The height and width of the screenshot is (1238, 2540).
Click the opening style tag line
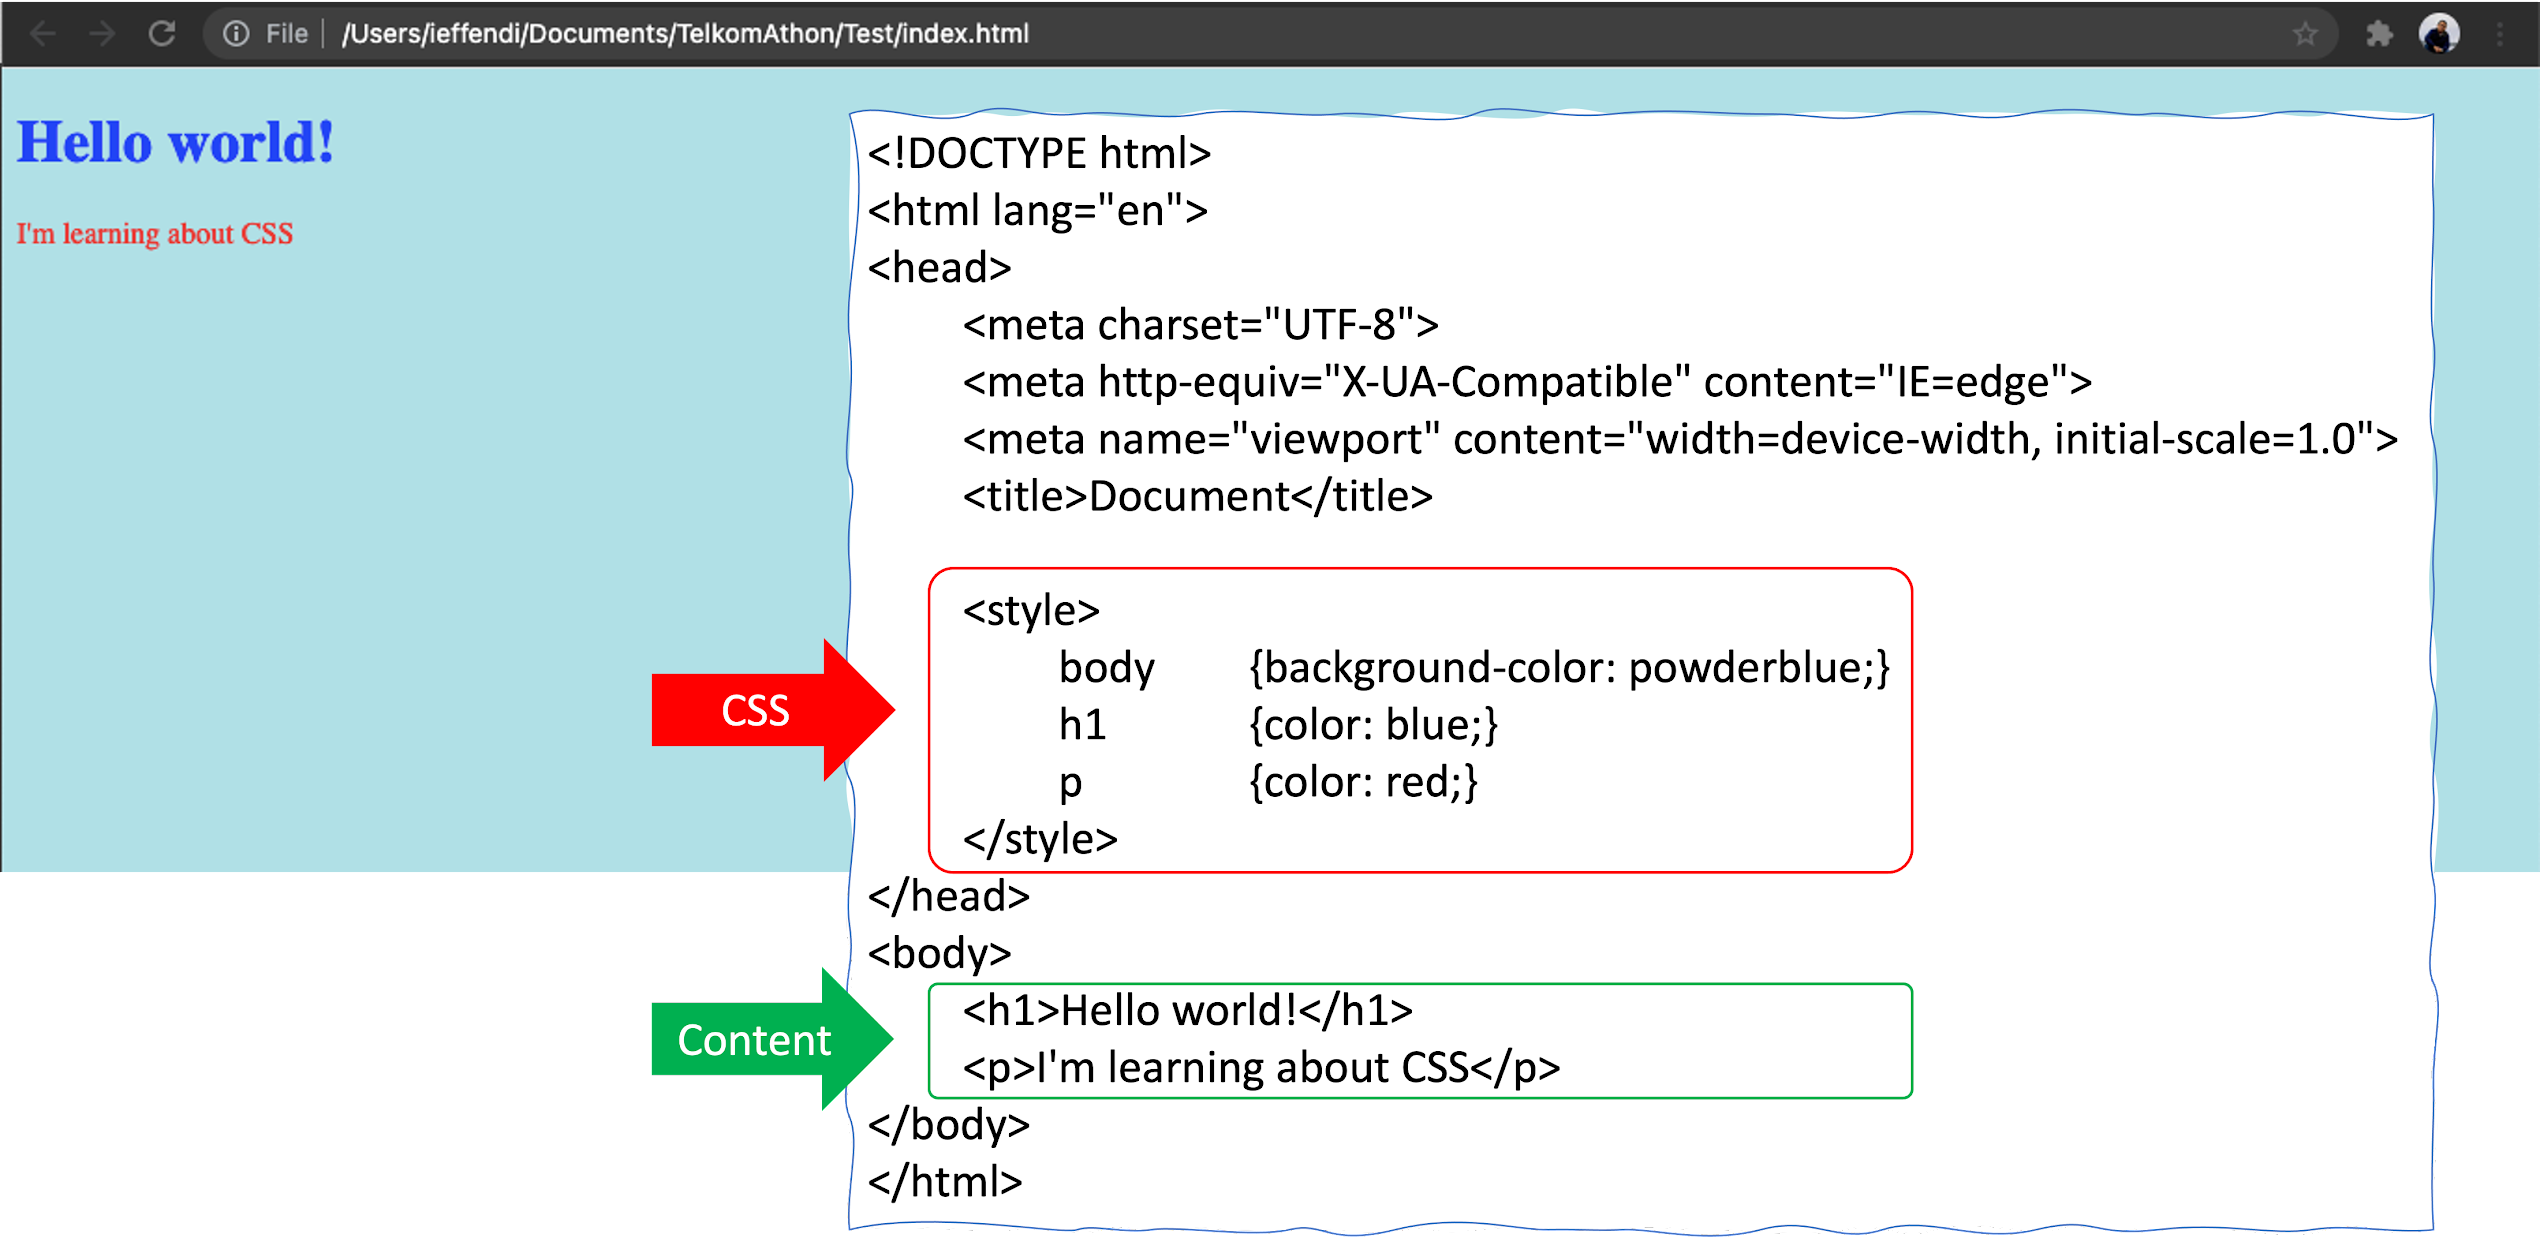pyautogui.click(x=1031, y=610)
